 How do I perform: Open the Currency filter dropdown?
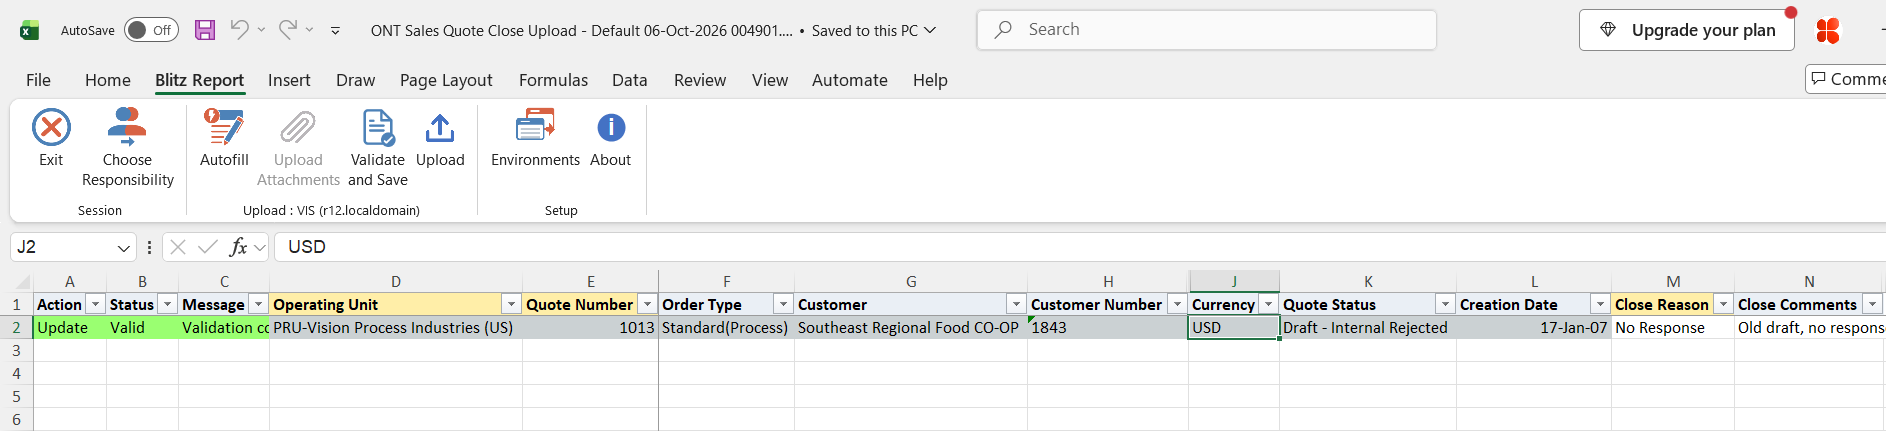tap(1269, 304)
